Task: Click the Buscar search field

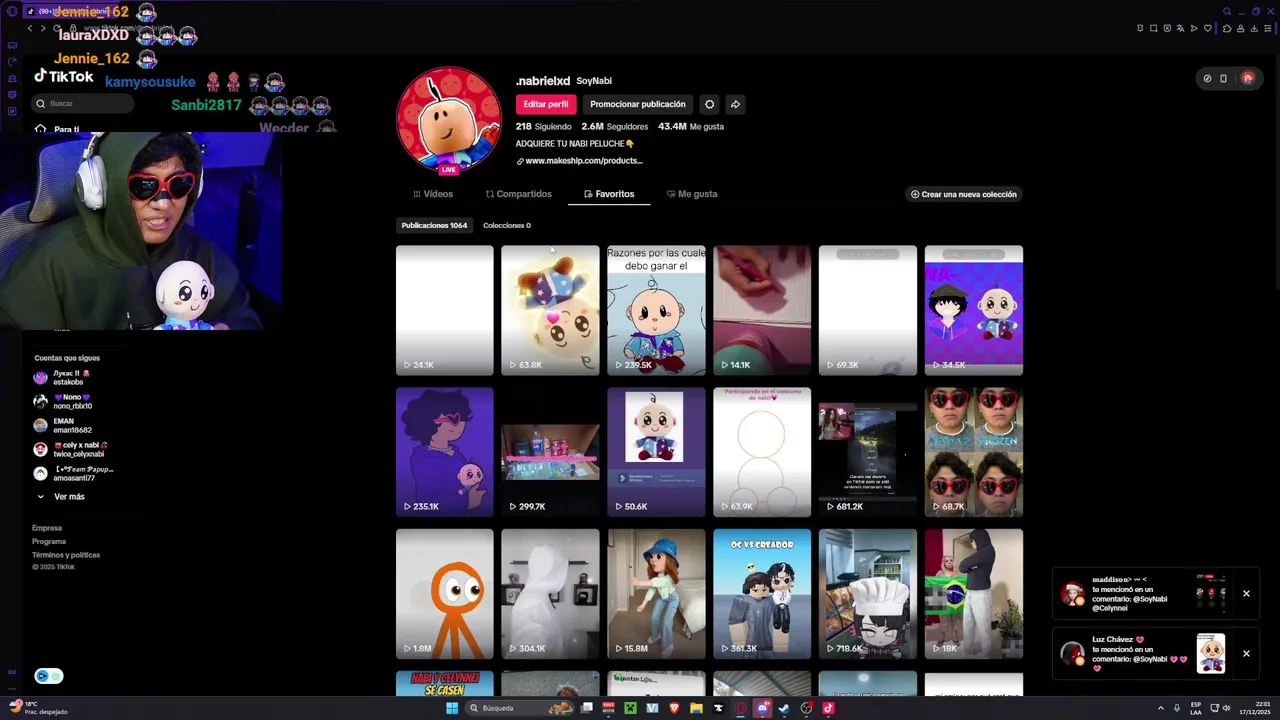Action: 82,103
